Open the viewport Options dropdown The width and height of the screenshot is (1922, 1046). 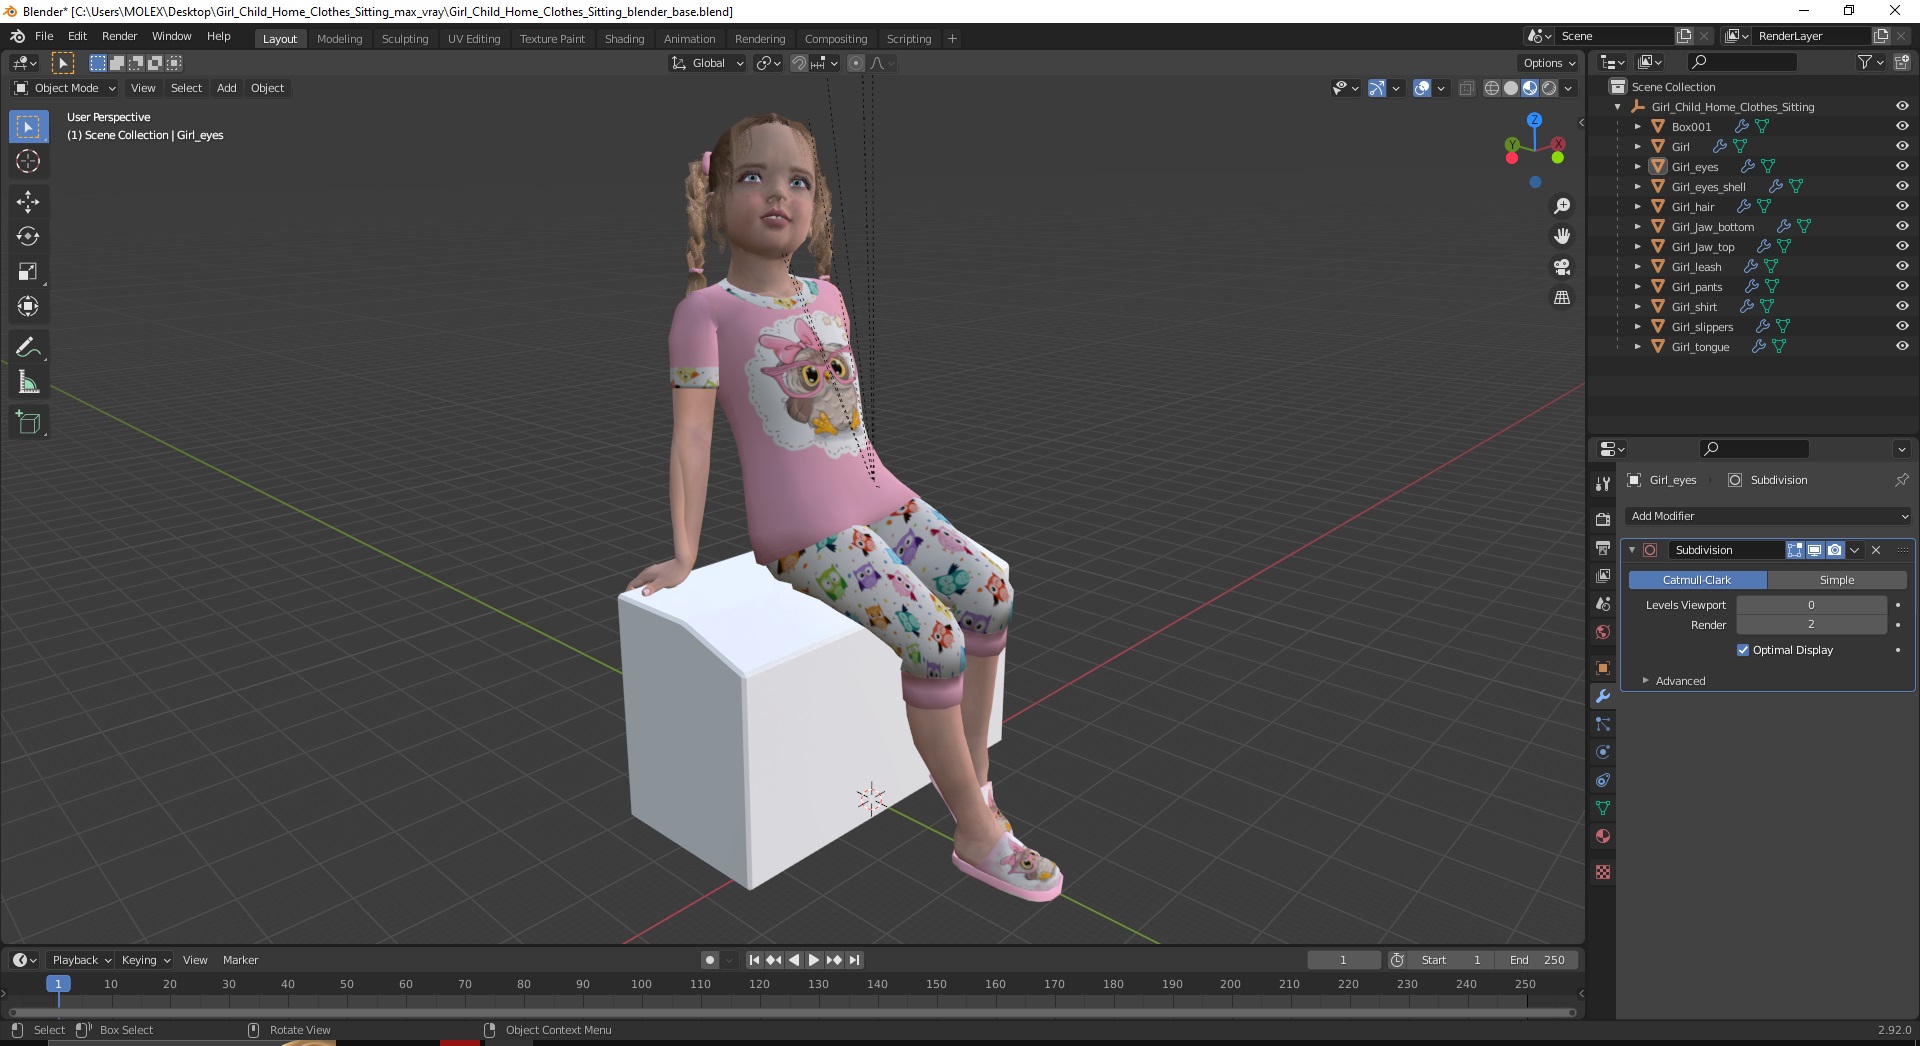(1548, 63)
